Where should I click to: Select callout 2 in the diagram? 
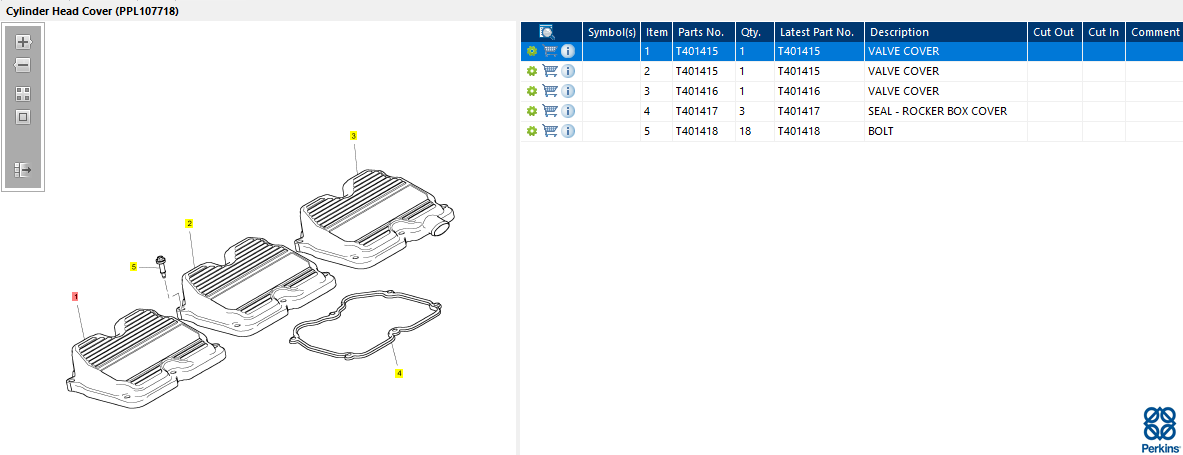click(189, 223)
